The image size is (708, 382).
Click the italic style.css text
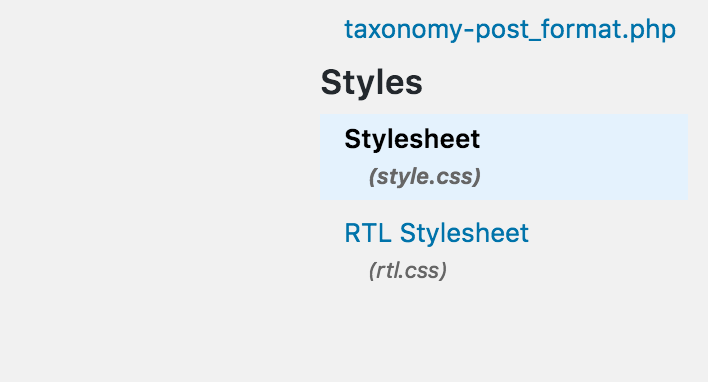point(425,177)
